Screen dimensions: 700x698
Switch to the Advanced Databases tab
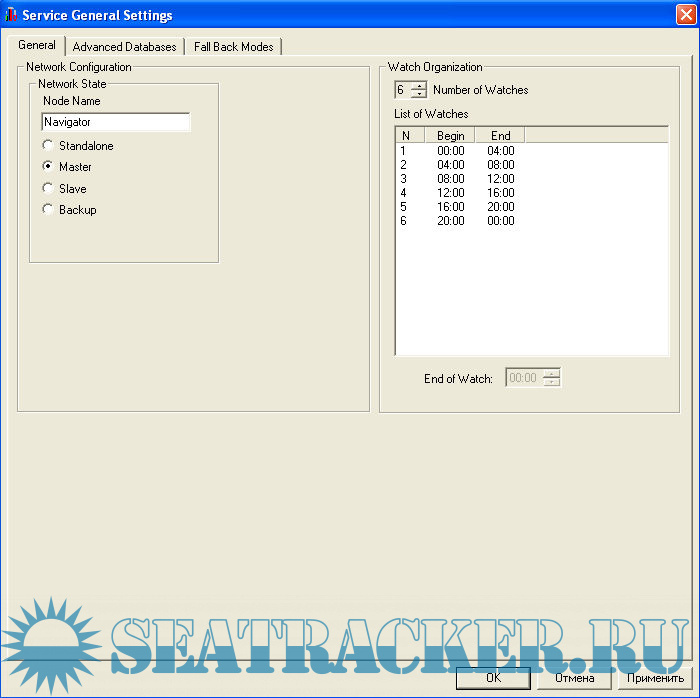[124, 47]
